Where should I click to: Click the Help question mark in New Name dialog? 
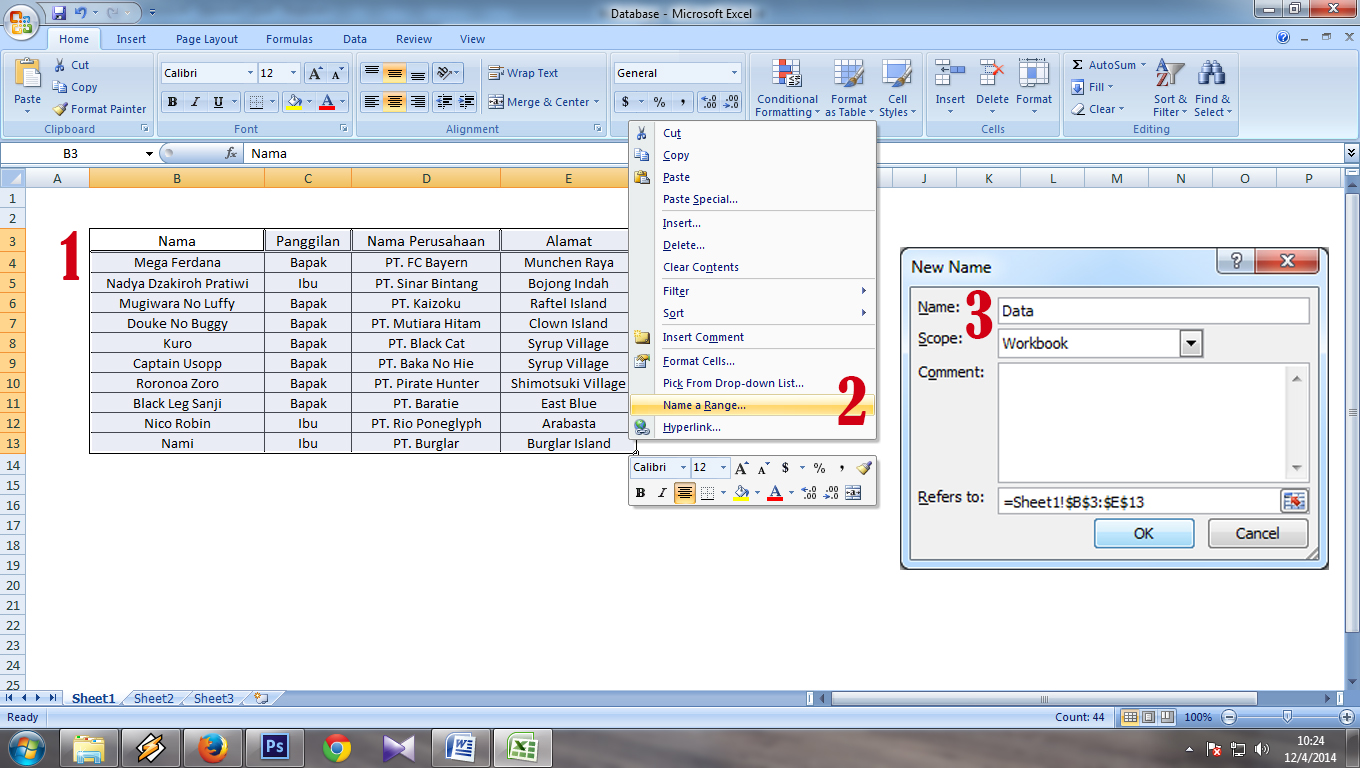tap(1236, 262)
